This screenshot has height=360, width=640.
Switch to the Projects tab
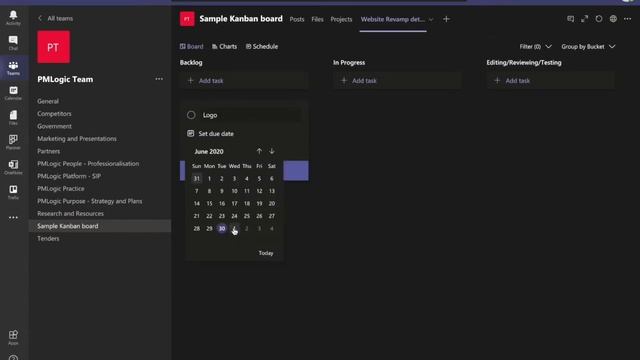[341, 19]
